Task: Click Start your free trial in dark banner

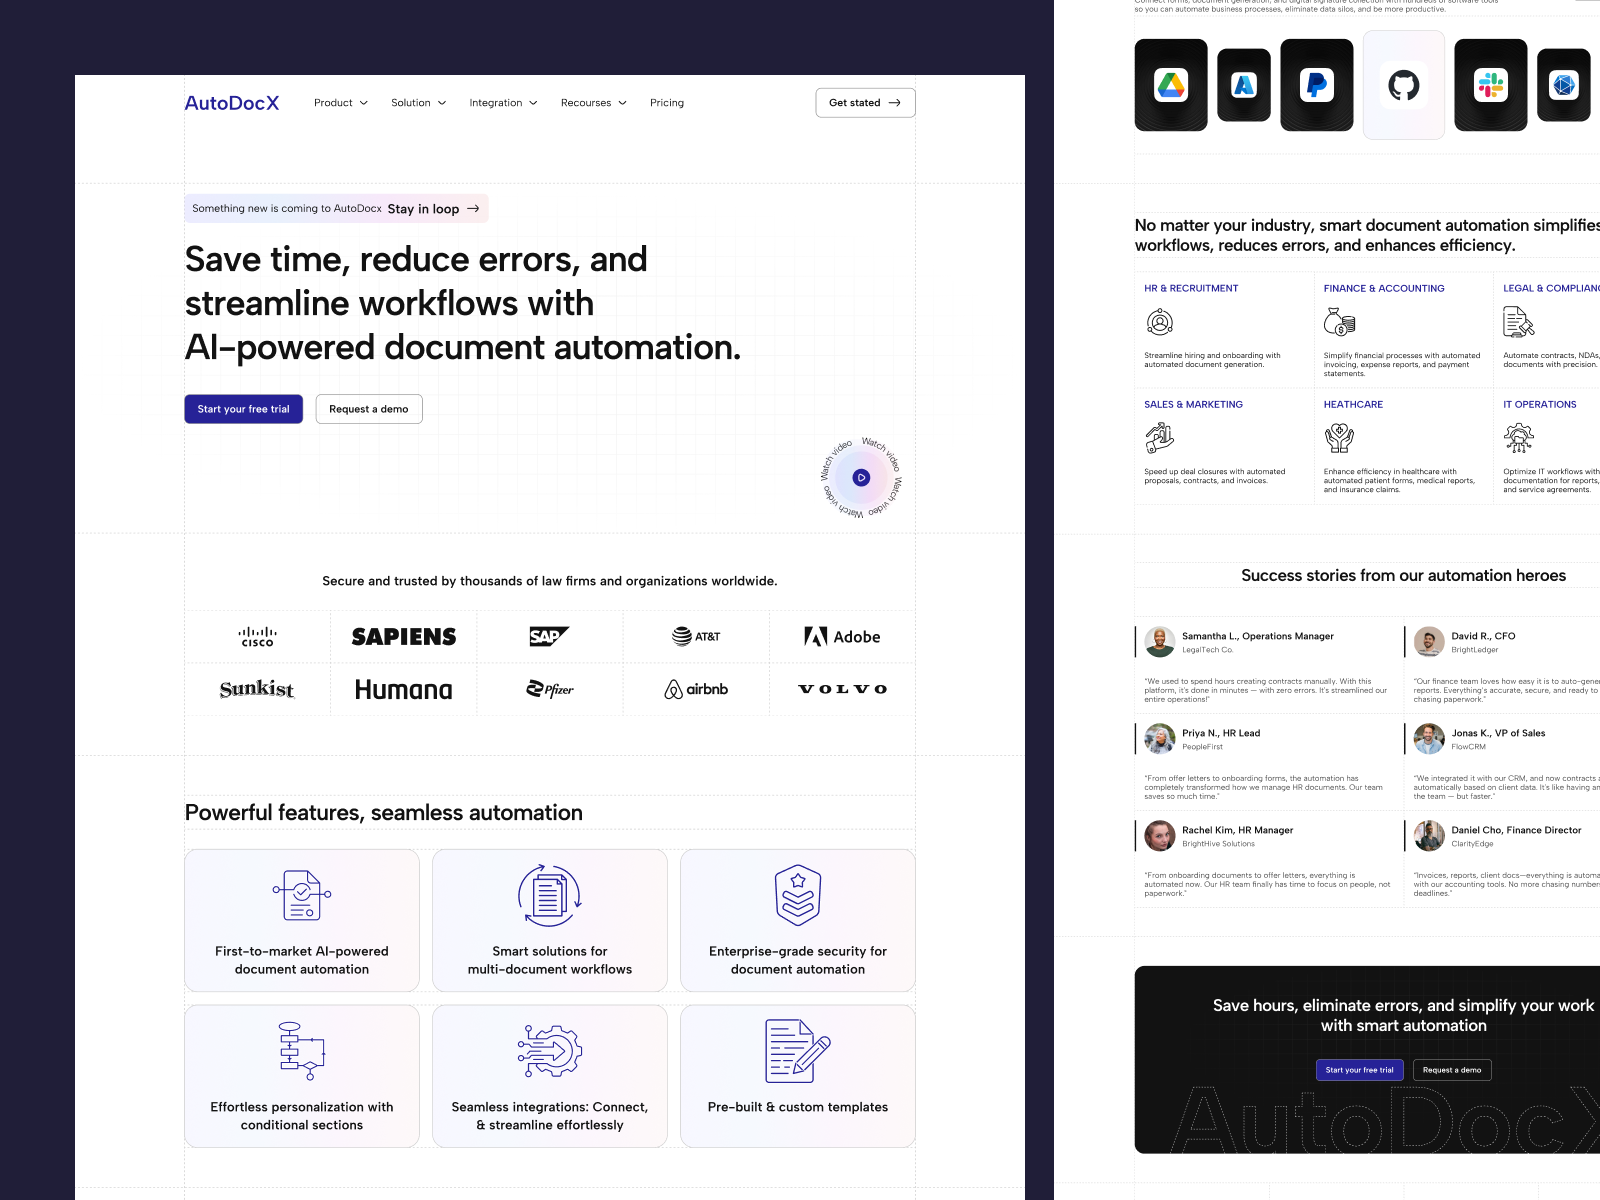Action: [x=1360, y=1070]
